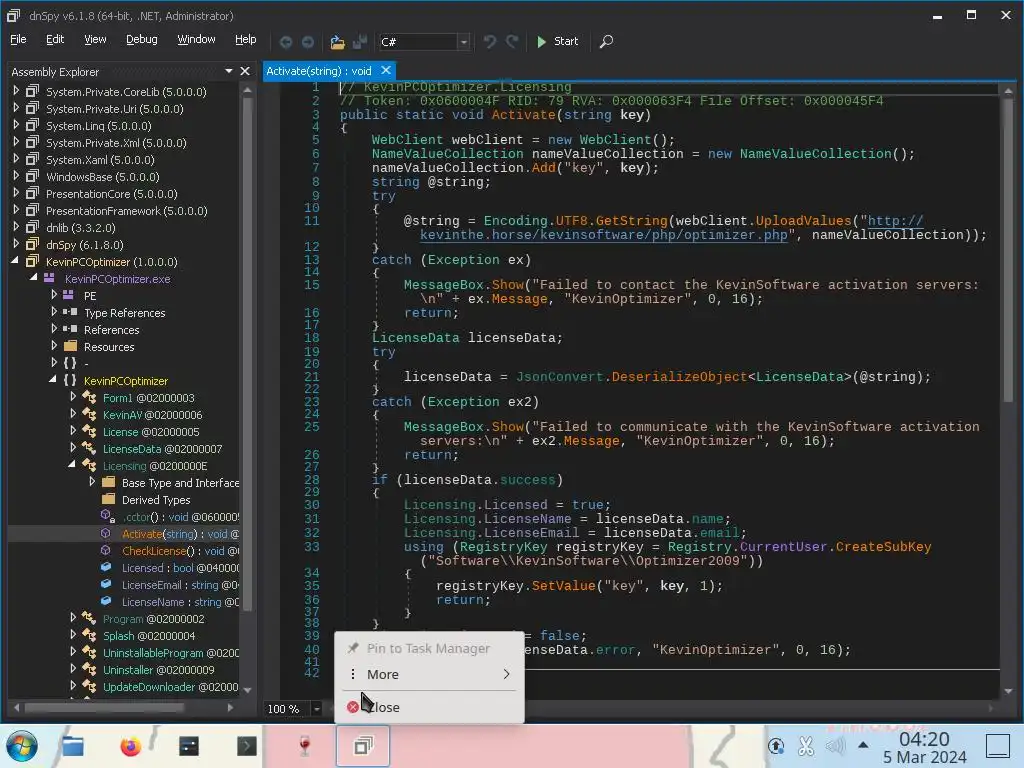Open the C# language dropdown
Screen dimensions: 1024x768
tap(463, 42)
